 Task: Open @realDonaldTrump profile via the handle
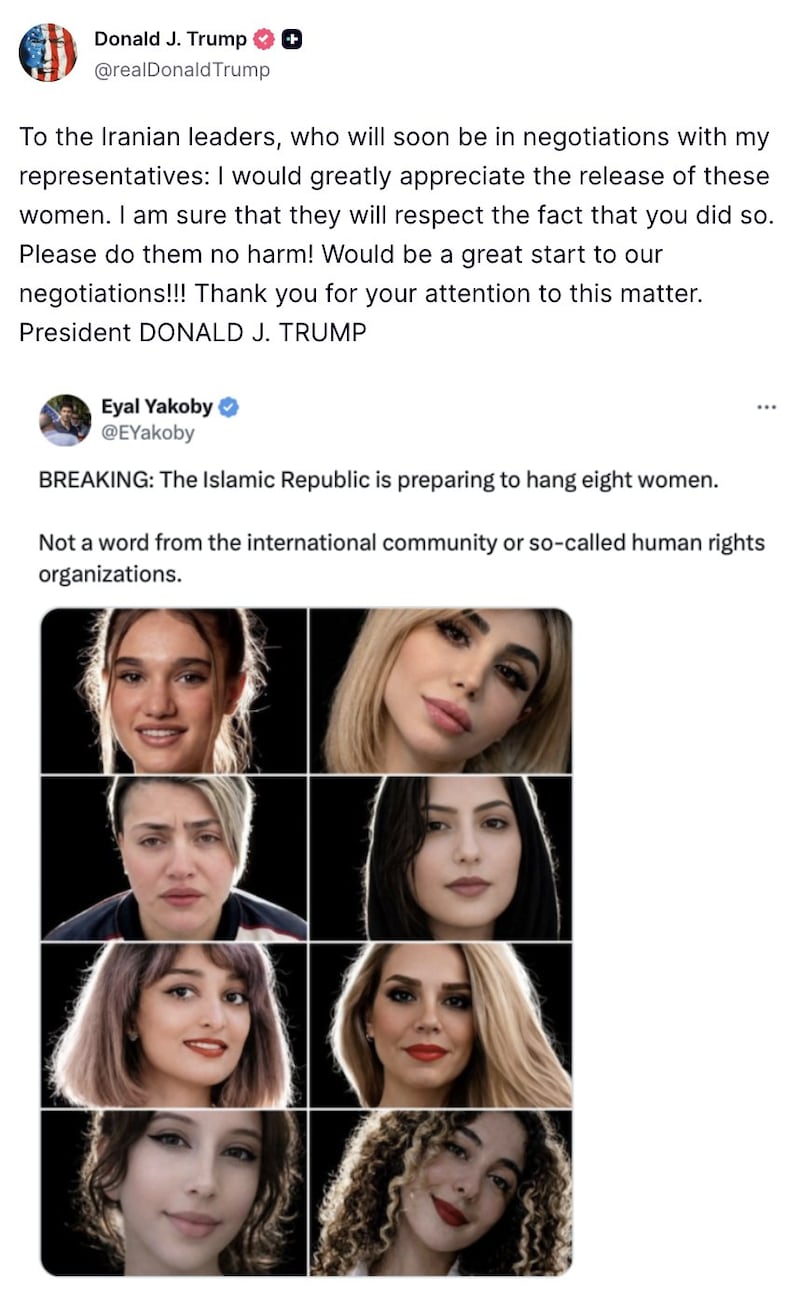[180, 70]
